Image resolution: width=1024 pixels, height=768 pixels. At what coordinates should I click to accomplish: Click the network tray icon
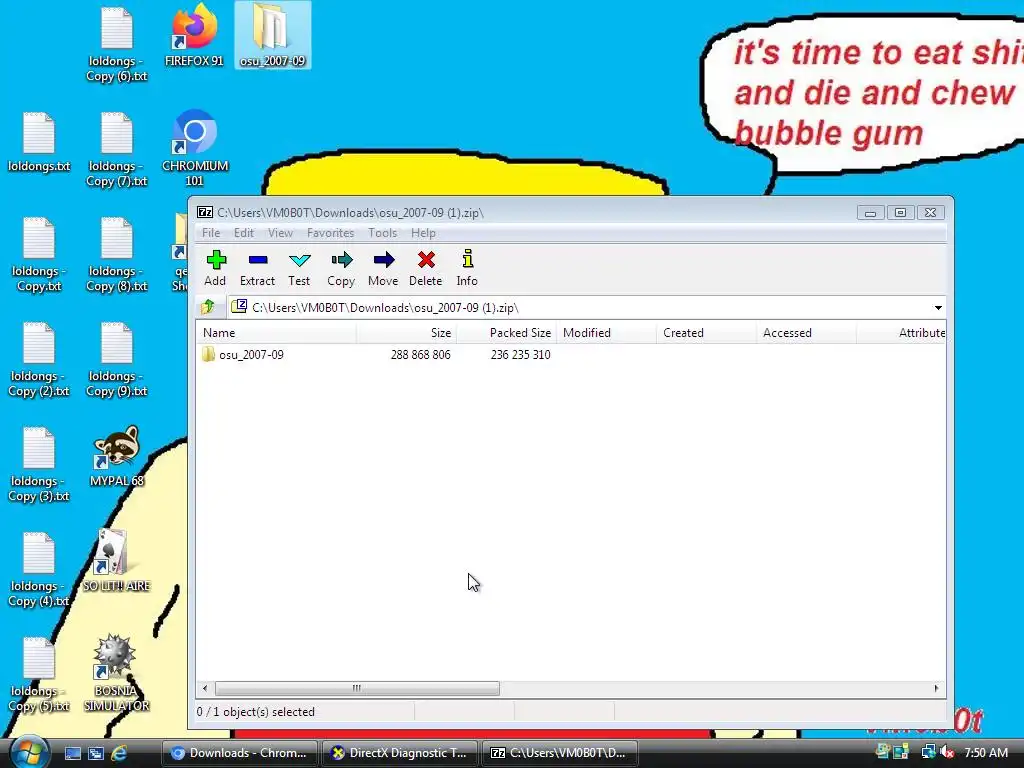(928, 753)
